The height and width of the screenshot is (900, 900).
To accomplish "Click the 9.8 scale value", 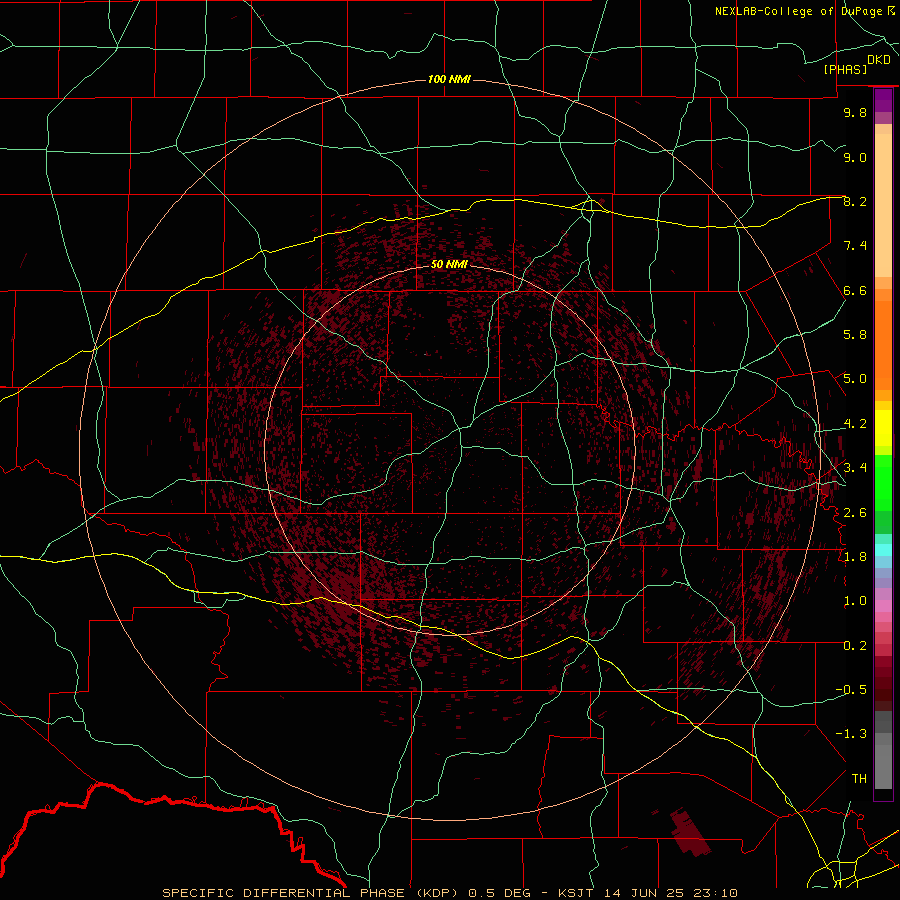I will 855,112.
